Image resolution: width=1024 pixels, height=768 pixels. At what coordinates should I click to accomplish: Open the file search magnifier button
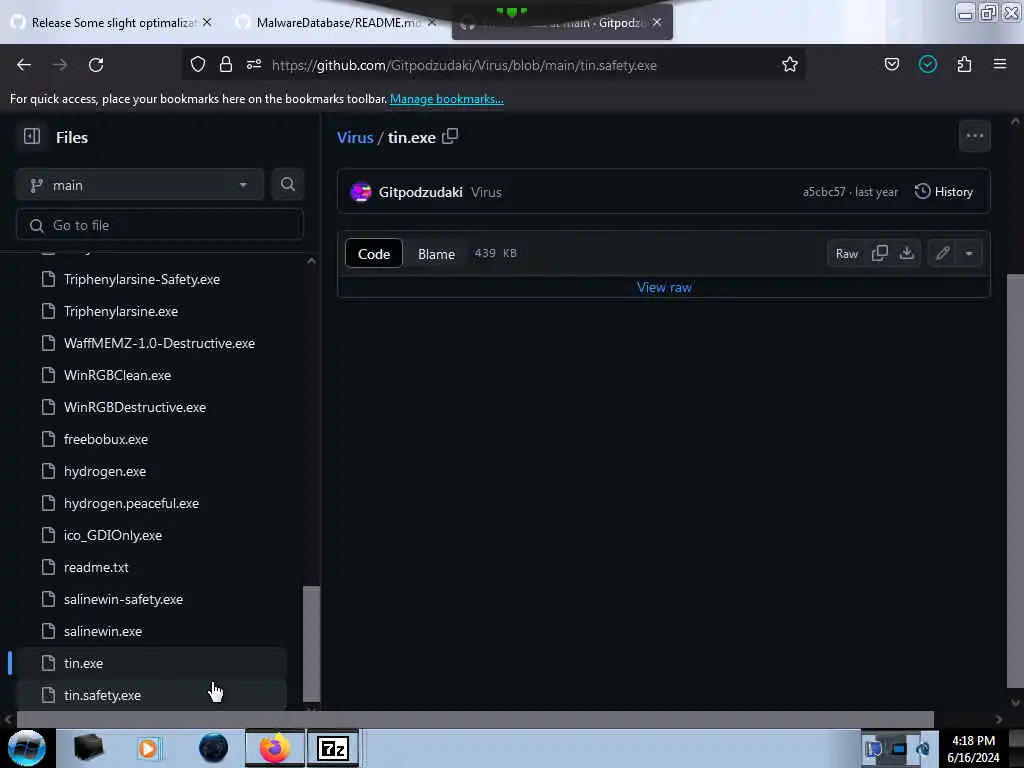288,185
